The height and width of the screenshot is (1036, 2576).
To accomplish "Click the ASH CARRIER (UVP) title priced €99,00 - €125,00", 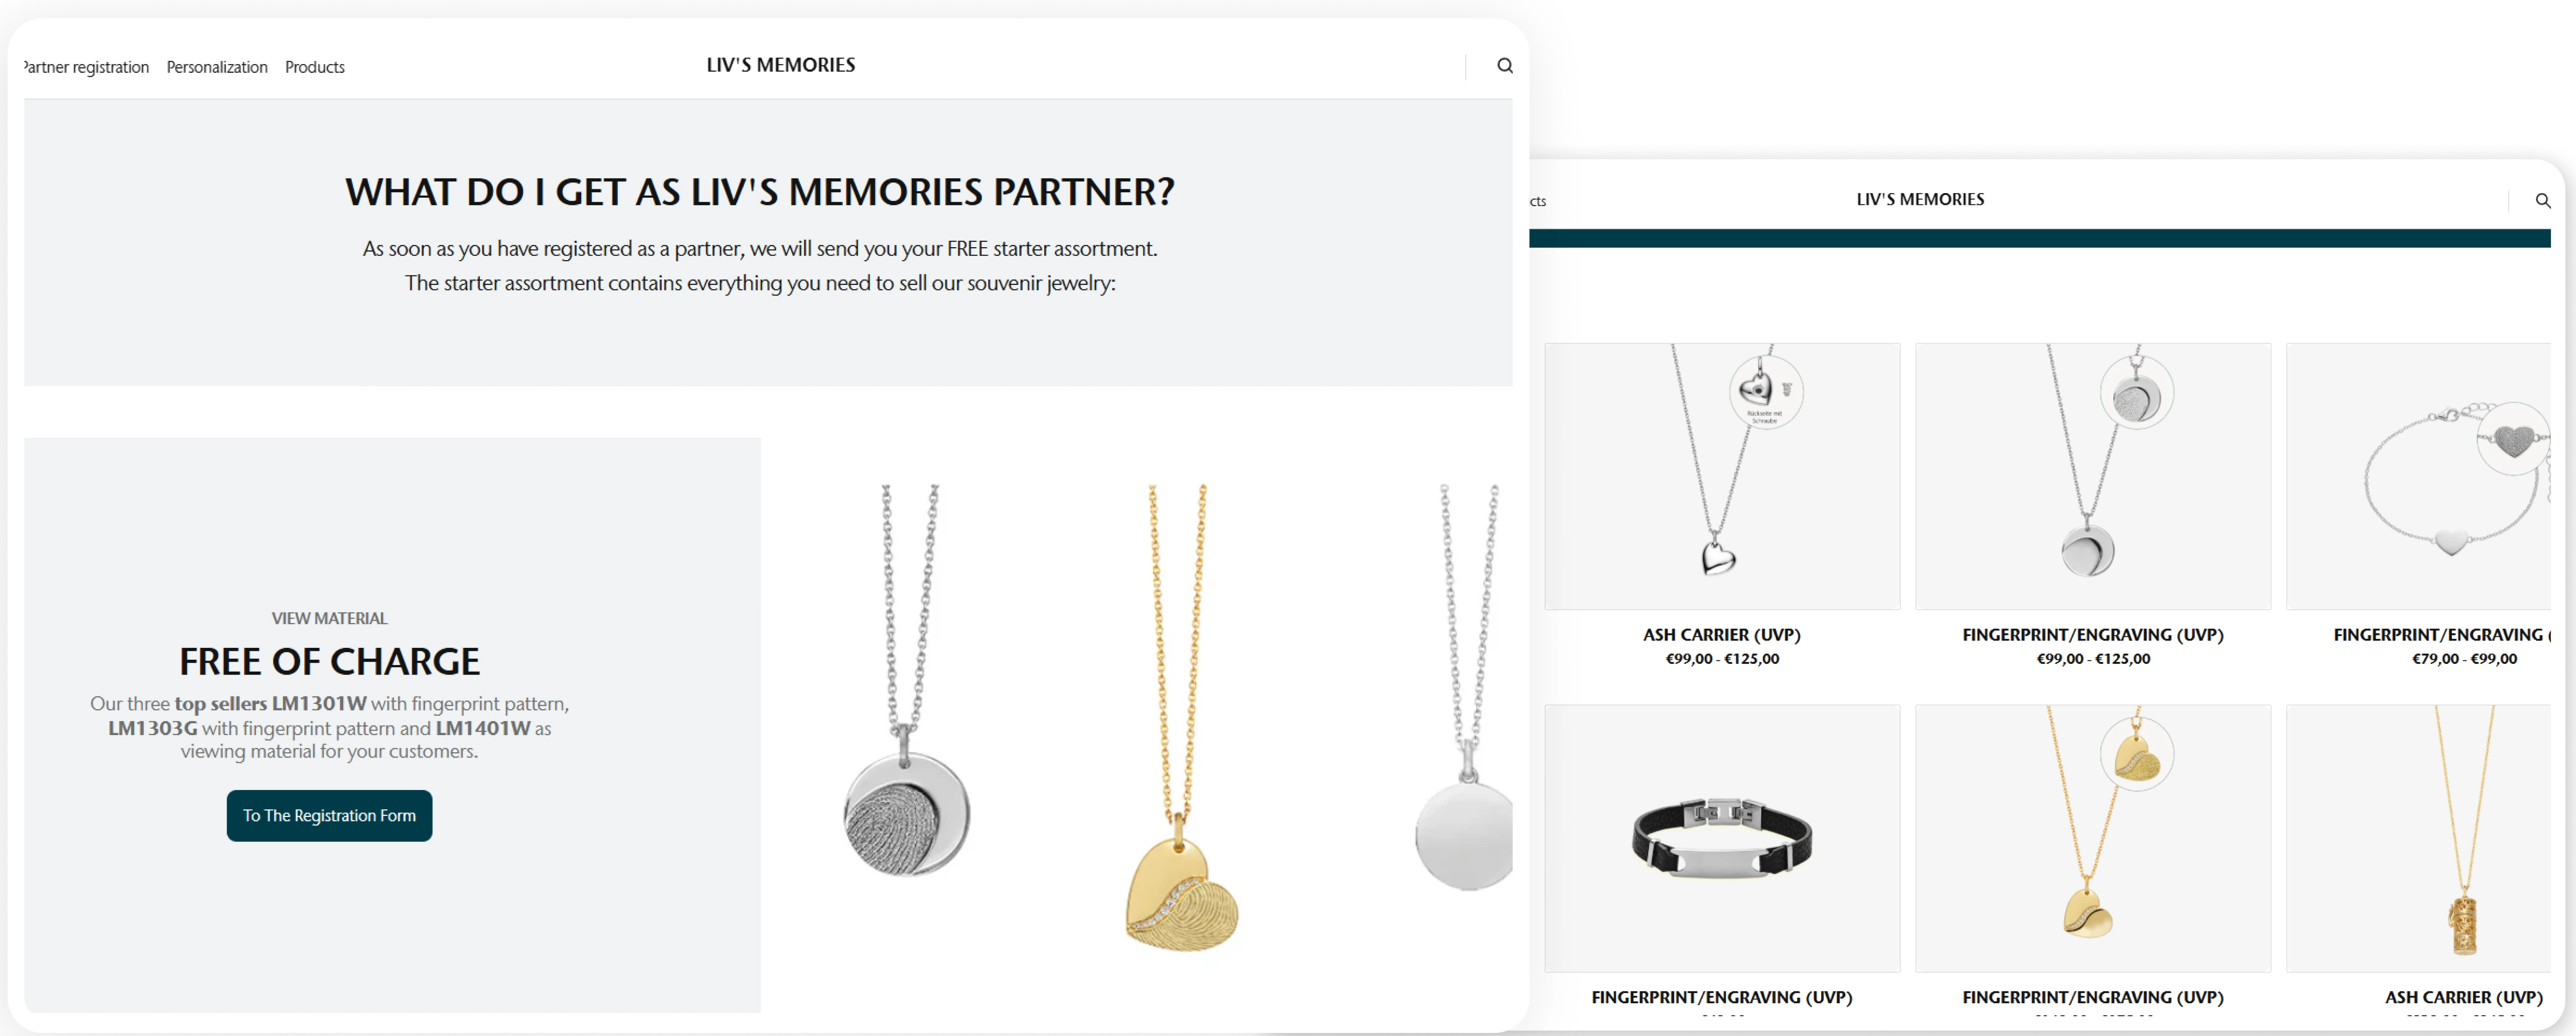I will 1722,635.
